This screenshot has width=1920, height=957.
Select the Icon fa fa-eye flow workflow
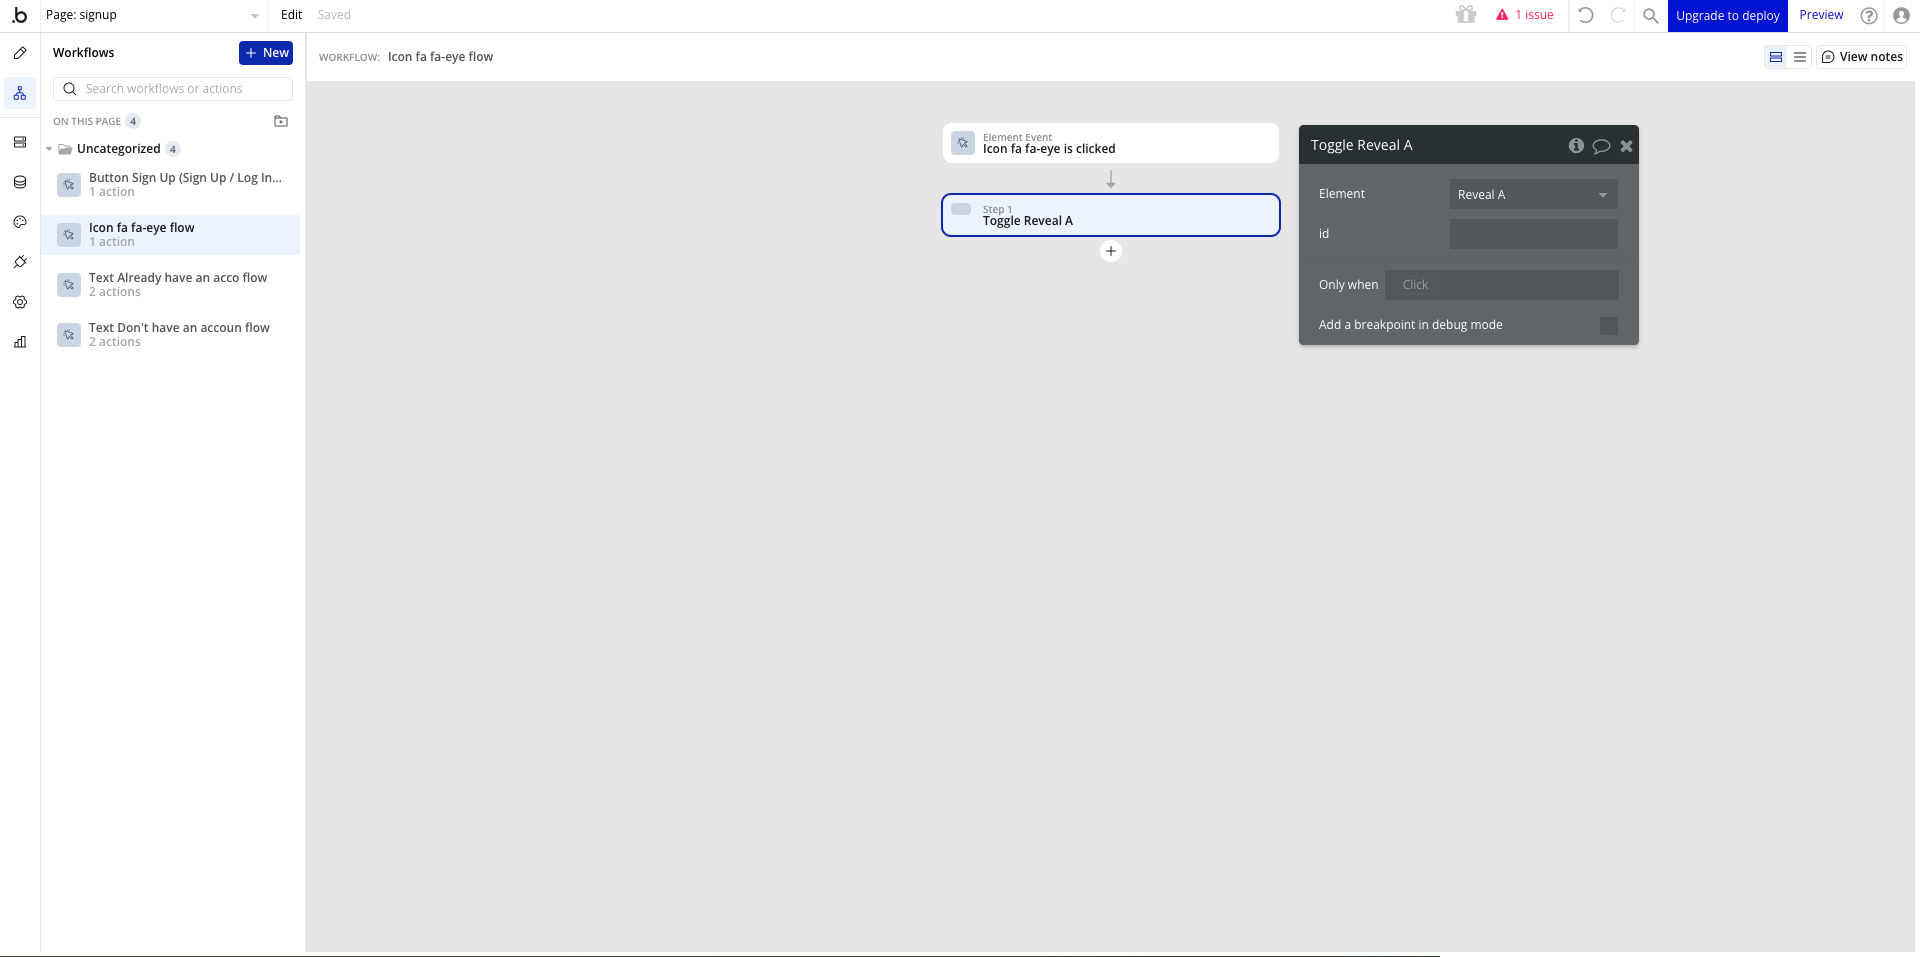click(x=171, y=235)
